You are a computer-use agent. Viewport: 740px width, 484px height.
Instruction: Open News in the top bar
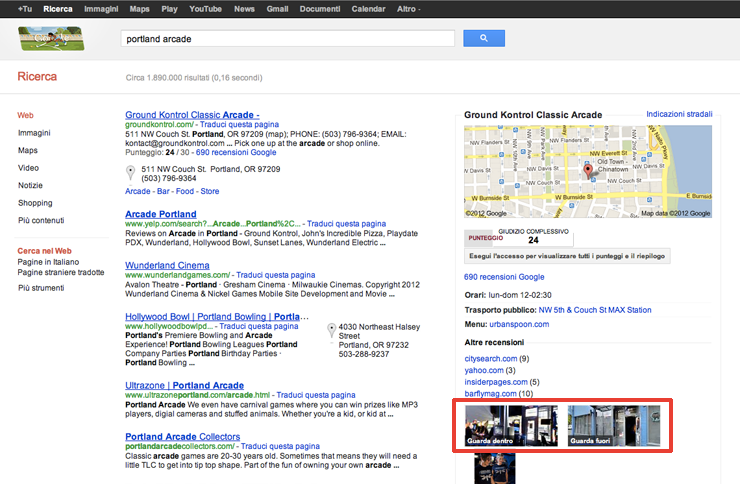(x=244, y=9)
